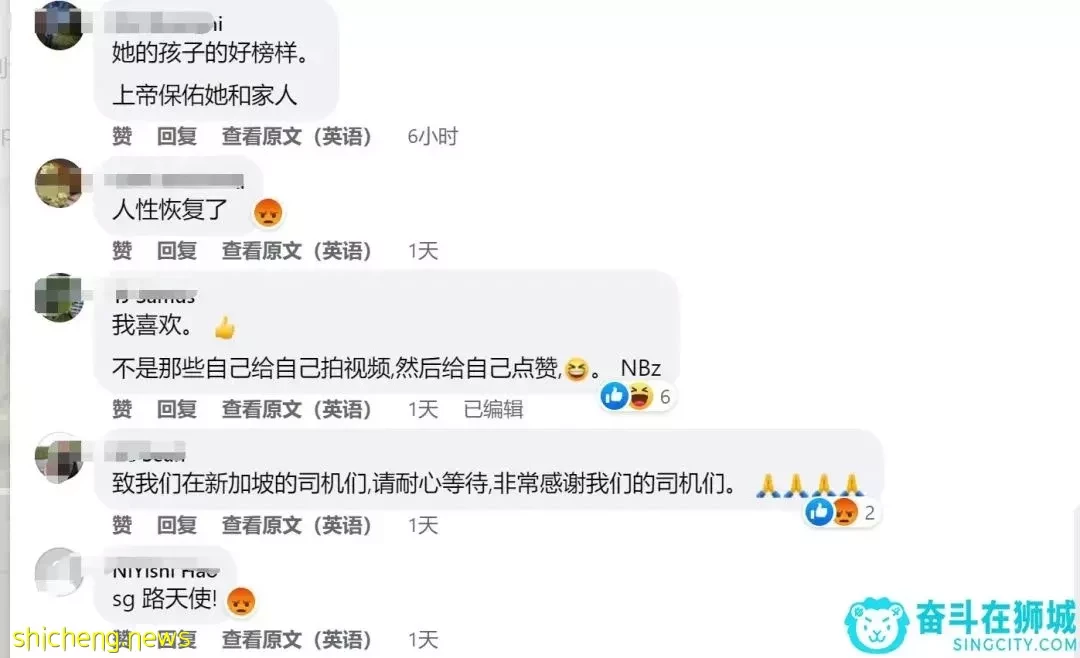
Task: Like the 致我们在新加坡的司机们 comment
Action: [122, 526]
